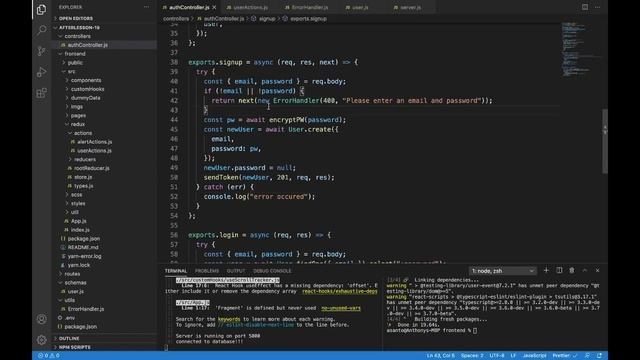Maximize the terminal panel with up chevron
The image size is (640, 360).
pyautogui.click(x=584, y=270)
